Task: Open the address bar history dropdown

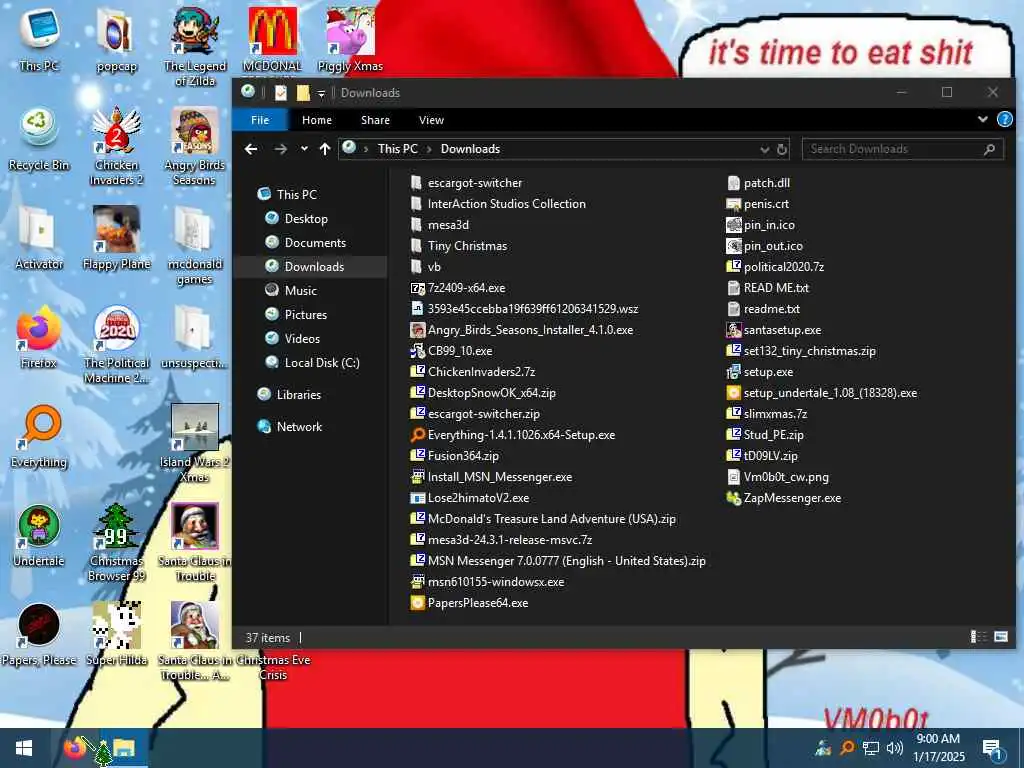Action: [x=764, y=150]
